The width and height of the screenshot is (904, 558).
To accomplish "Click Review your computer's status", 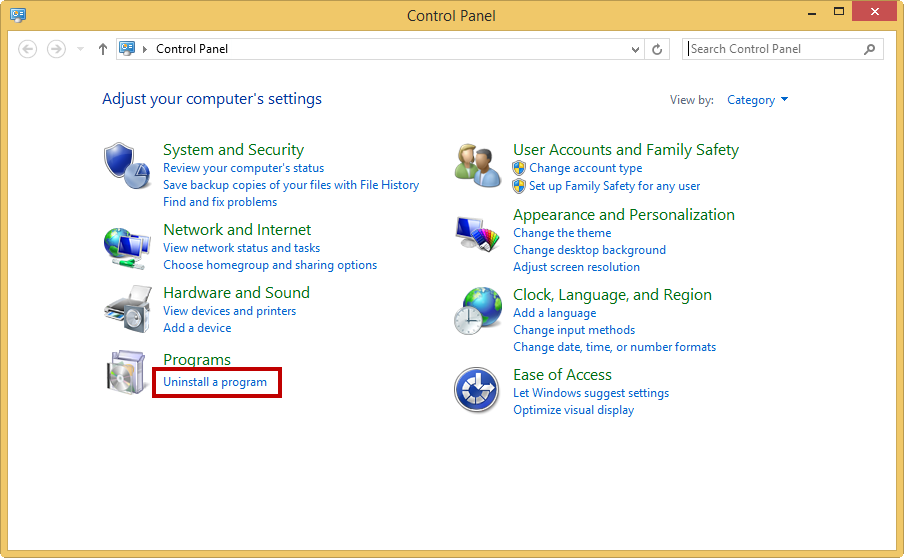I will [x=243, y=168].
